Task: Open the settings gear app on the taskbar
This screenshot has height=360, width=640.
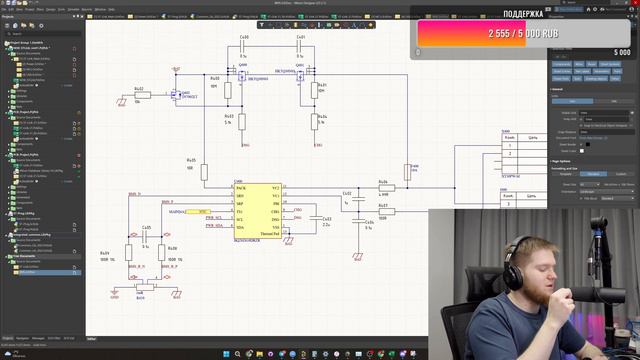Action: click(x=325, y=354)
